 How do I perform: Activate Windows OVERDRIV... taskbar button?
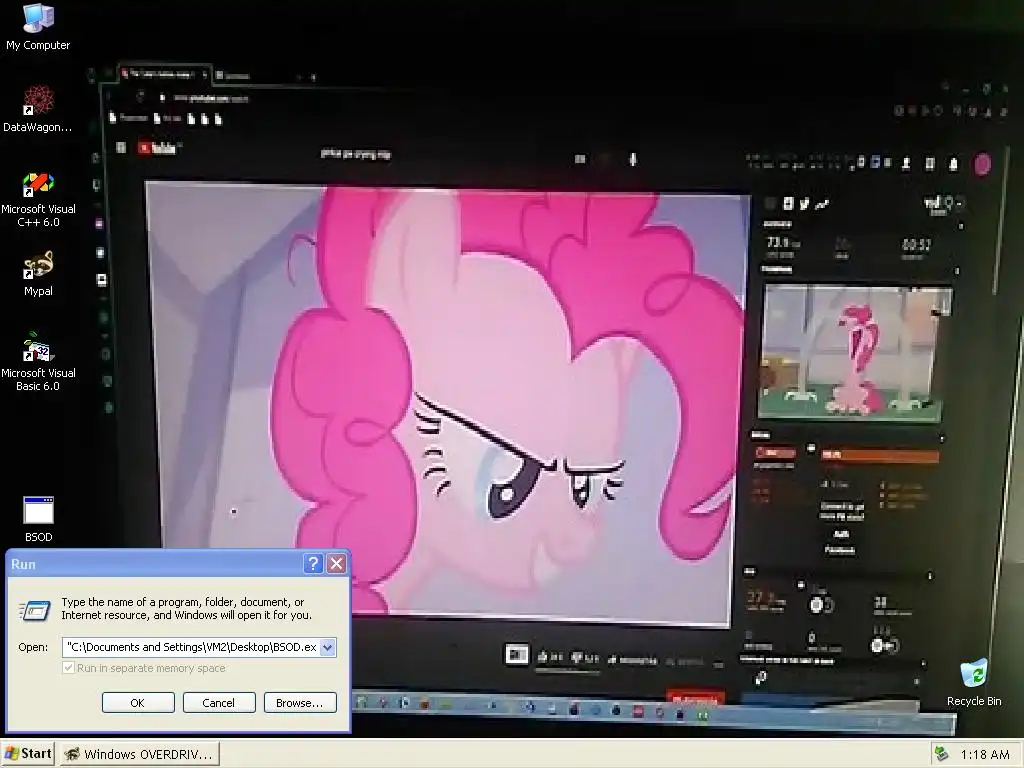point(140,754)
